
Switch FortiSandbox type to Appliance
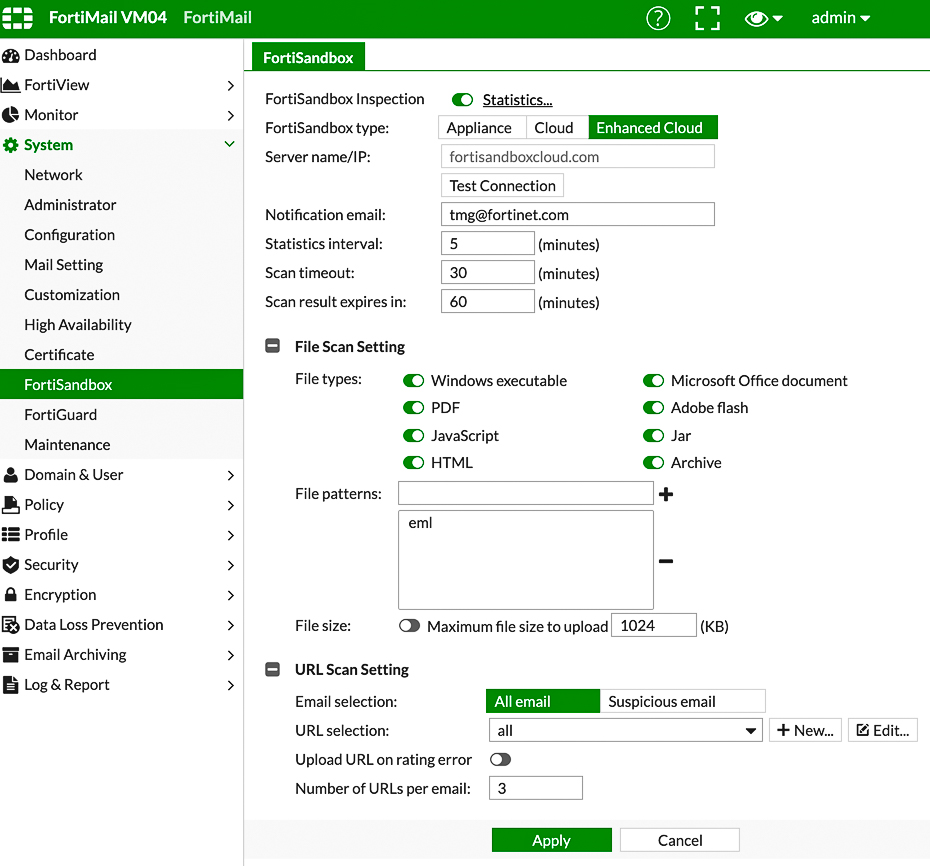coord(481,127)
